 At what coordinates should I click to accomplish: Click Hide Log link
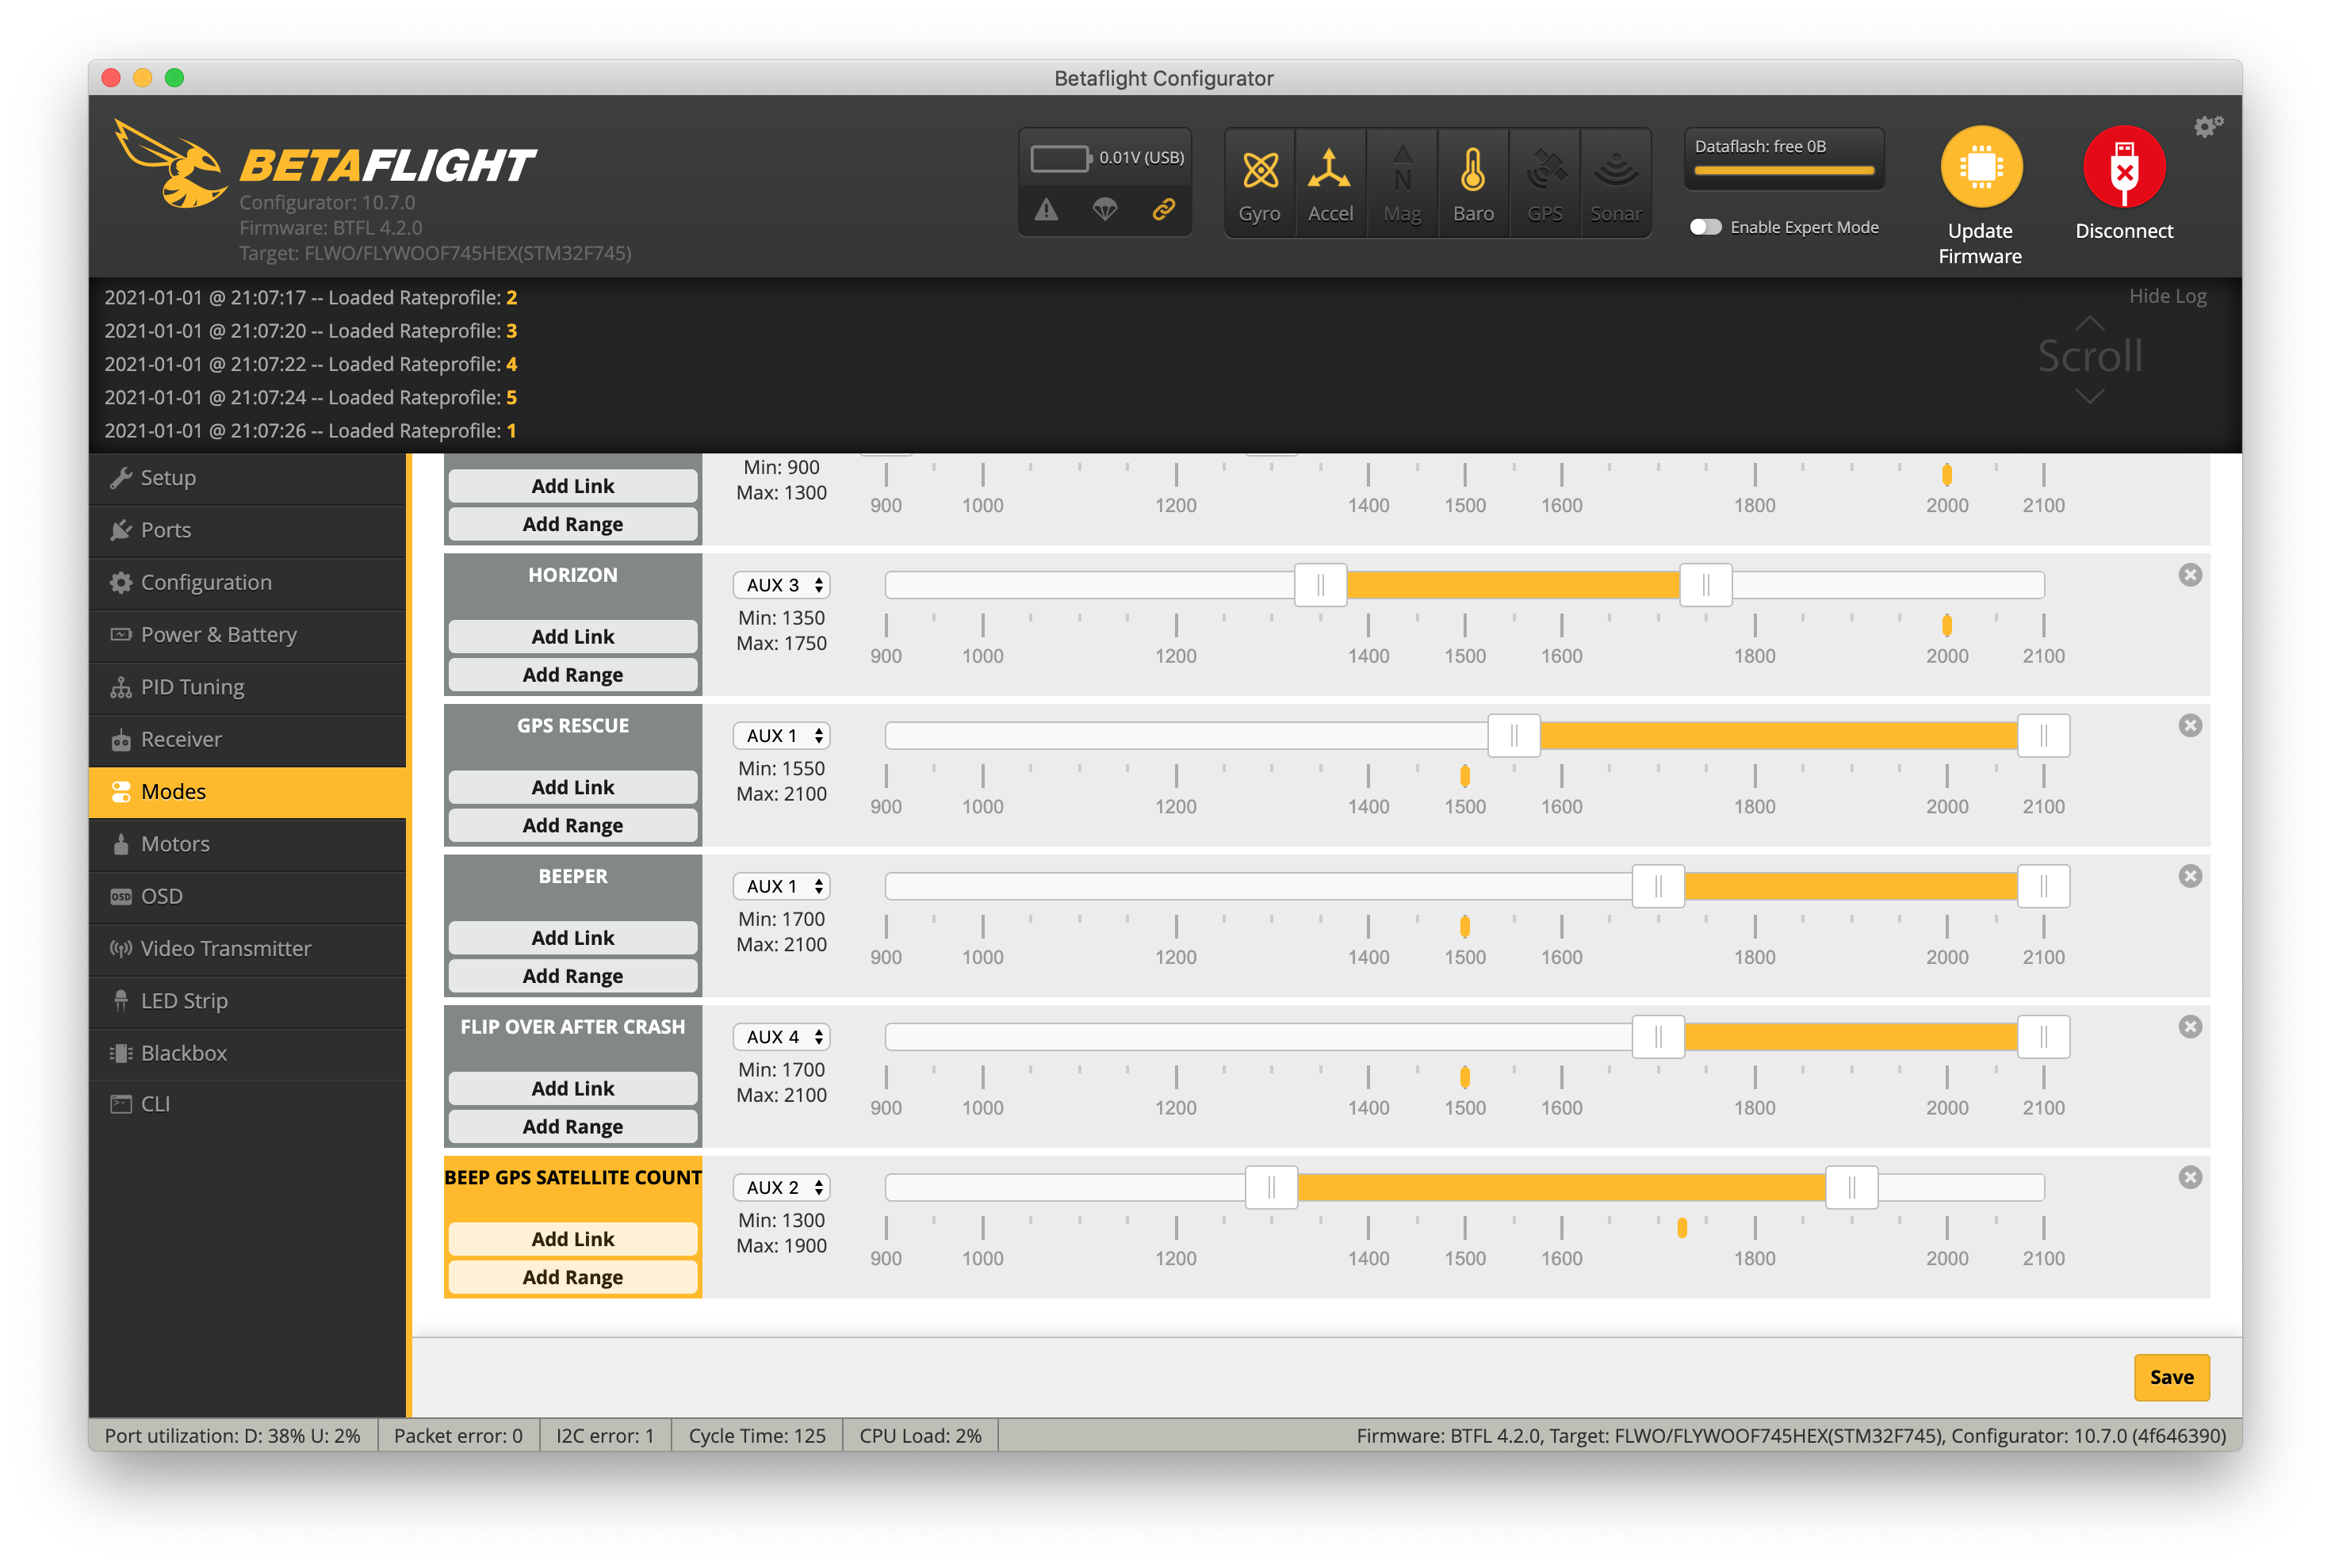tap(2167, 296)
